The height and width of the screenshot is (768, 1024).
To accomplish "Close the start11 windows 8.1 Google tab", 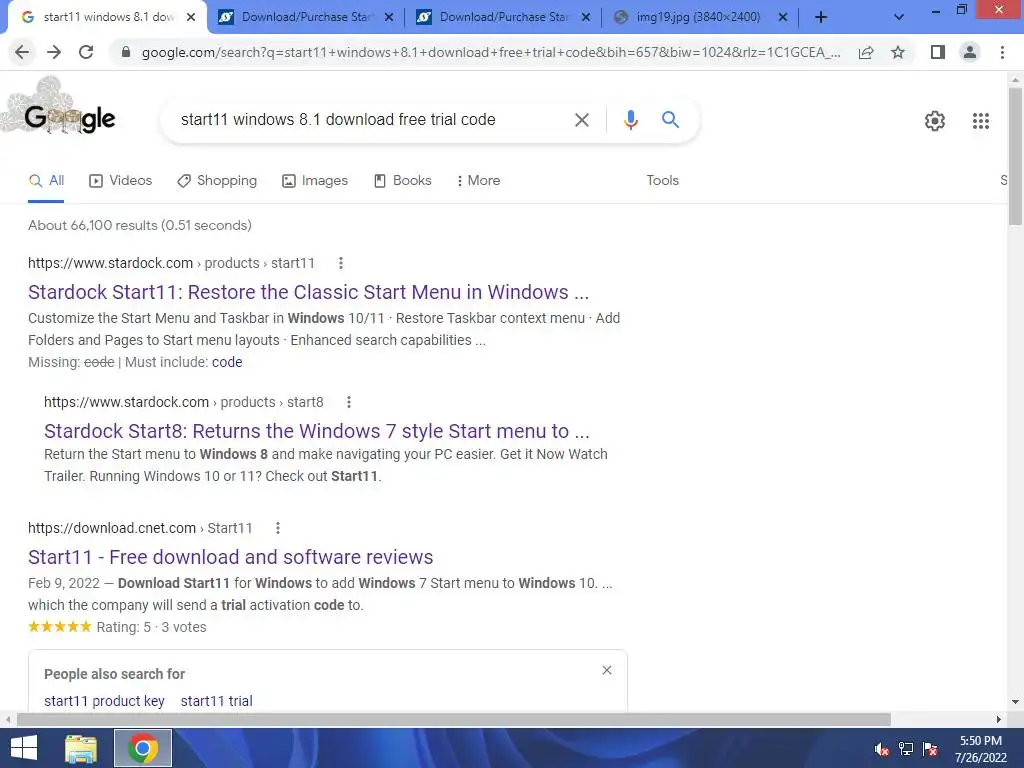I will (191, 18).
